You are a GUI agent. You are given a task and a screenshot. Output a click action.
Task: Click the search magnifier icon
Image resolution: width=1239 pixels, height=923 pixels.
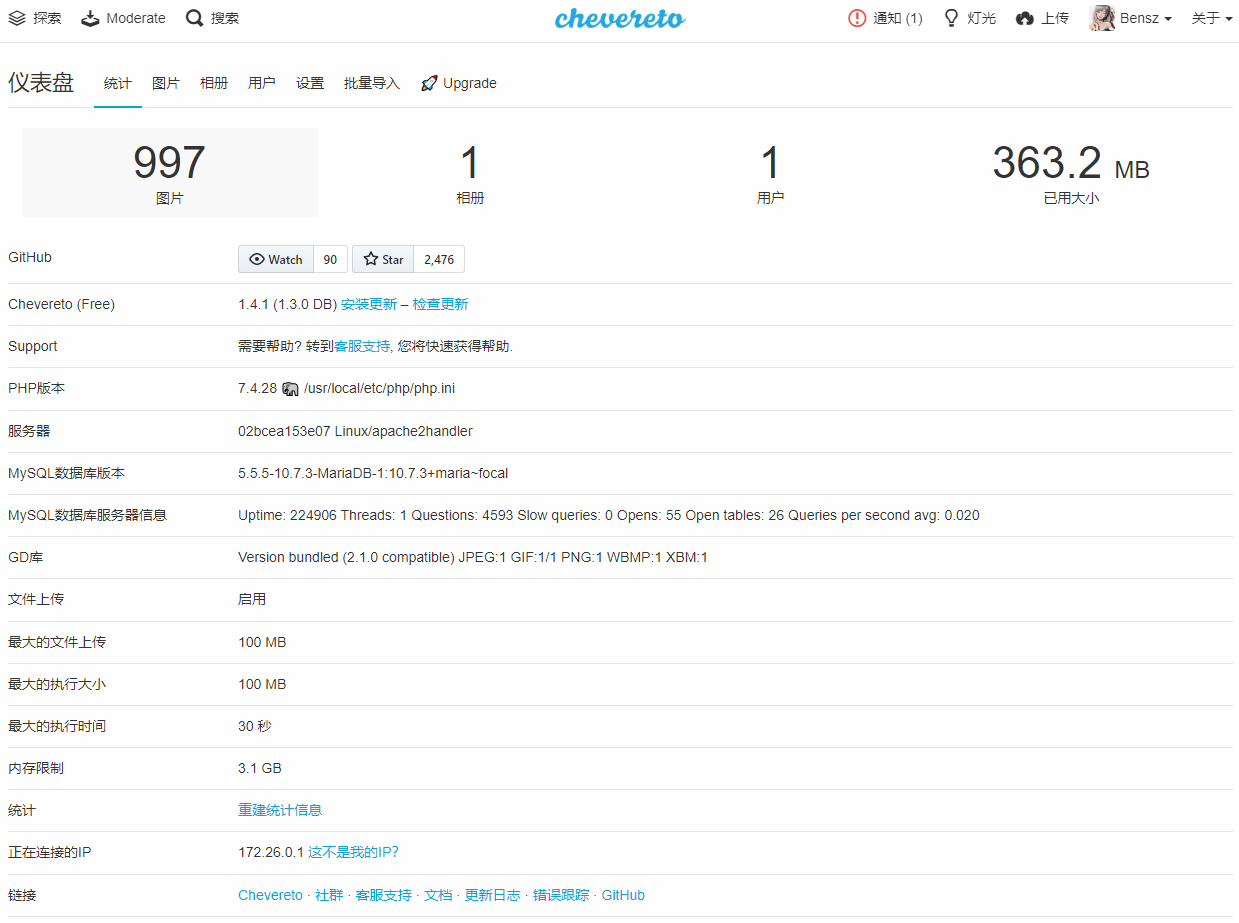[x=194, y=18]
